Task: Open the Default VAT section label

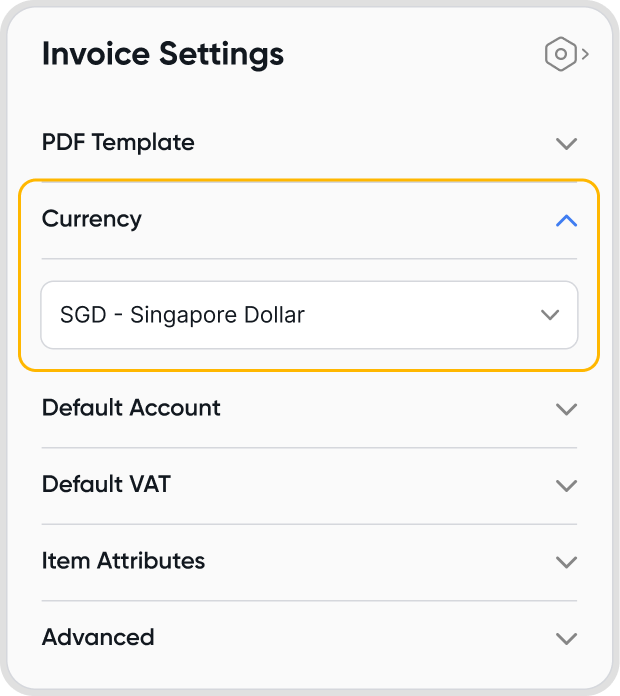Action: click(x=106, y=485)
